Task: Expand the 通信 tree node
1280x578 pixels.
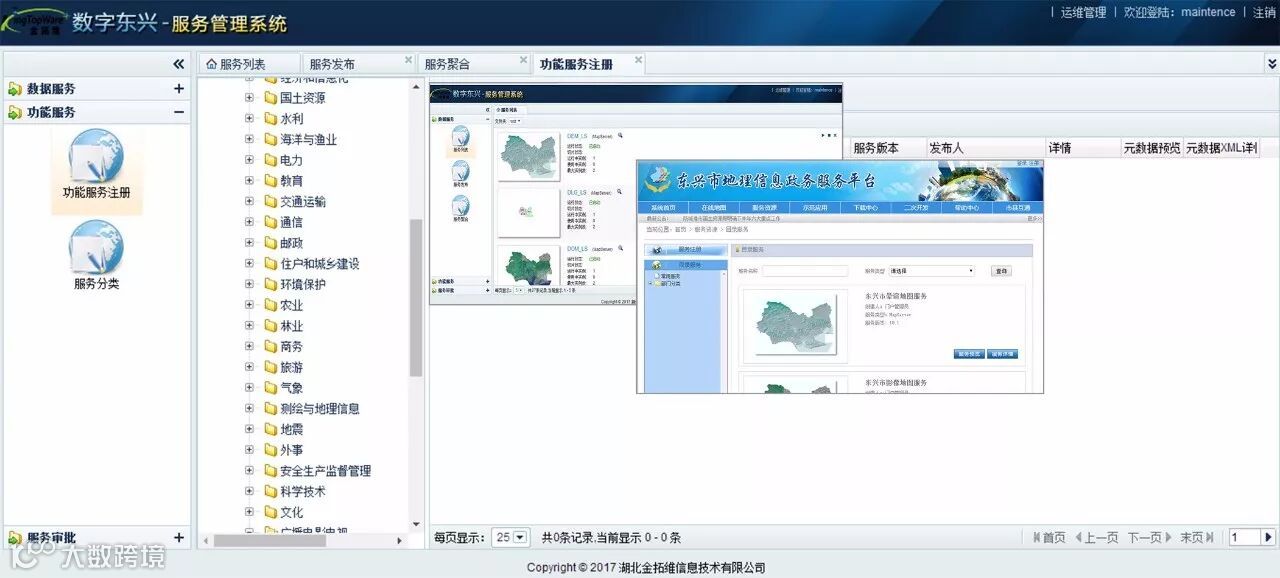Action: tap(249, 222)
